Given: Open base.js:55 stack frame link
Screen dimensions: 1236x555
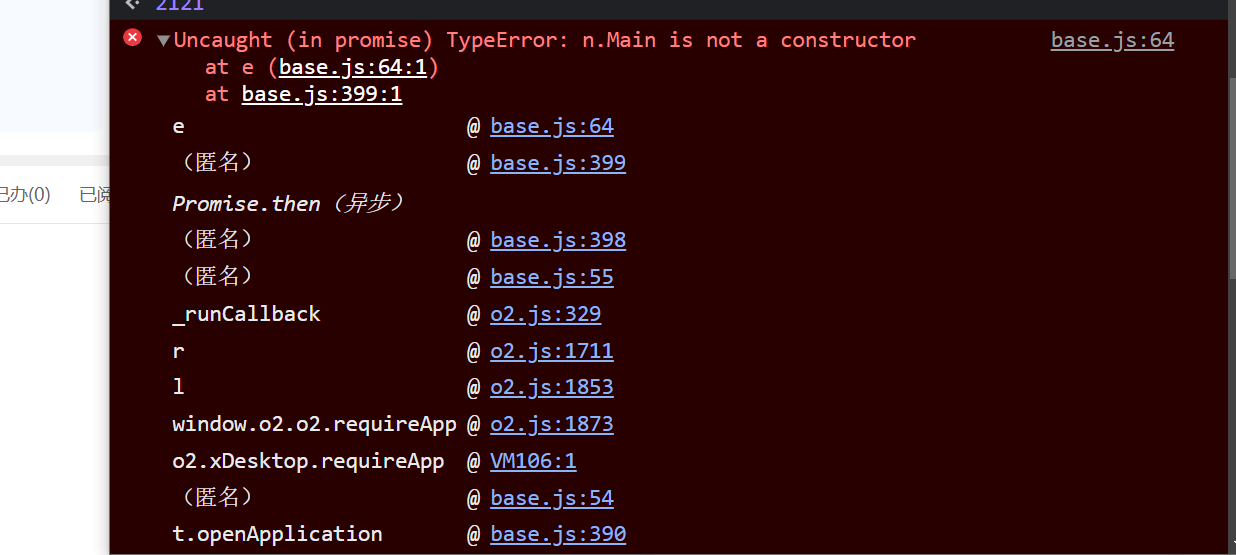Looking at the screenshot, I should pyautogui.click(x=552, y=277).
